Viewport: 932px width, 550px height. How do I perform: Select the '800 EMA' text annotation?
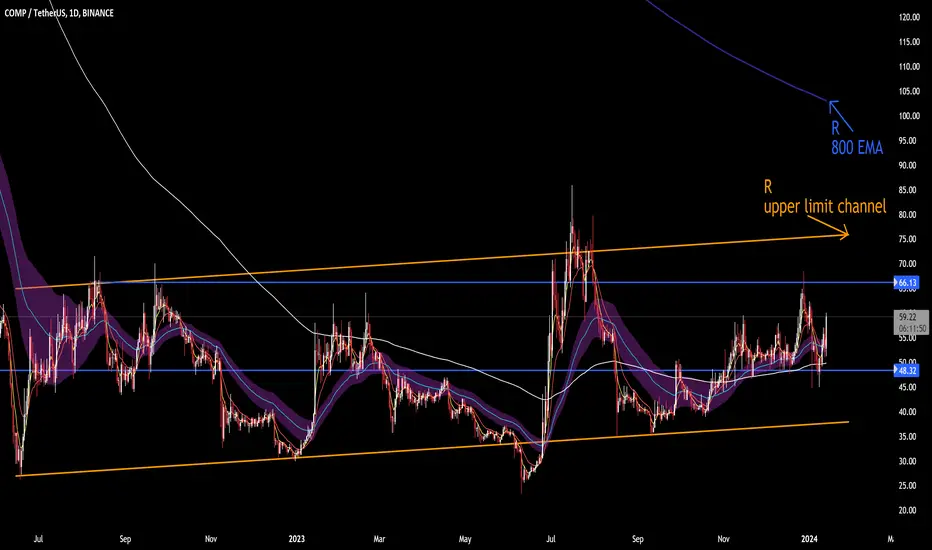click(x=857, y=147)
